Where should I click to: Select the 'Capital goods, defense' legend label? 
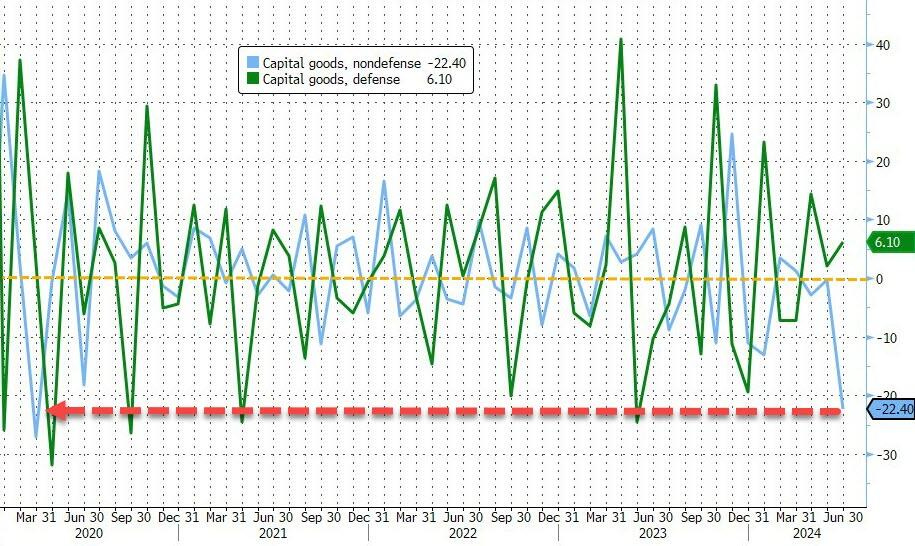tap(324, 80)
